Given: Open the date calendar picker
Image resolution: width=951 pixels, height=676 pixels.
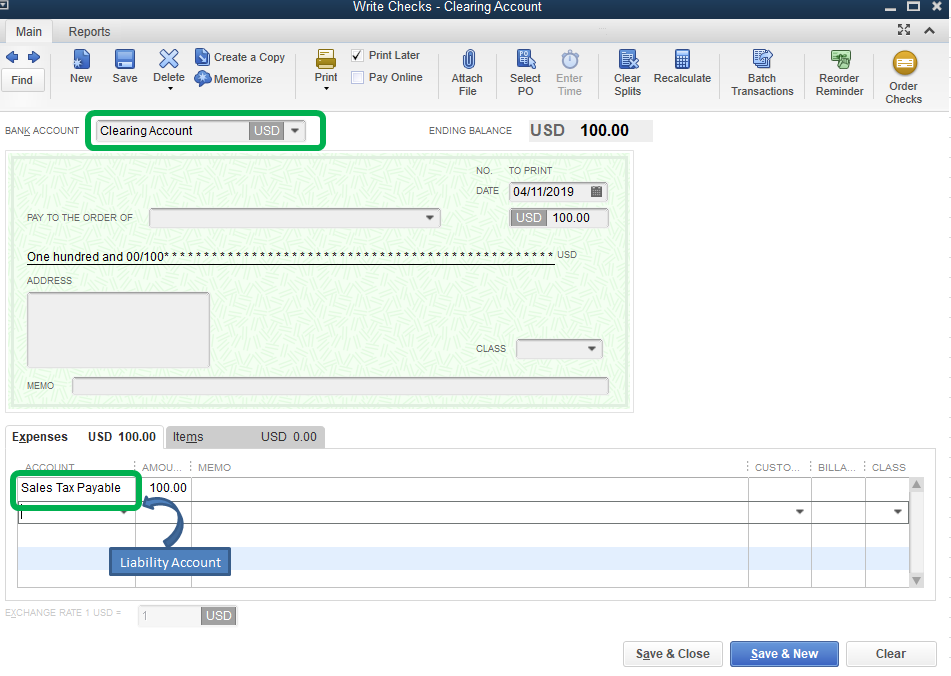Looking at the screenshot, I should [x=596, y=192].
